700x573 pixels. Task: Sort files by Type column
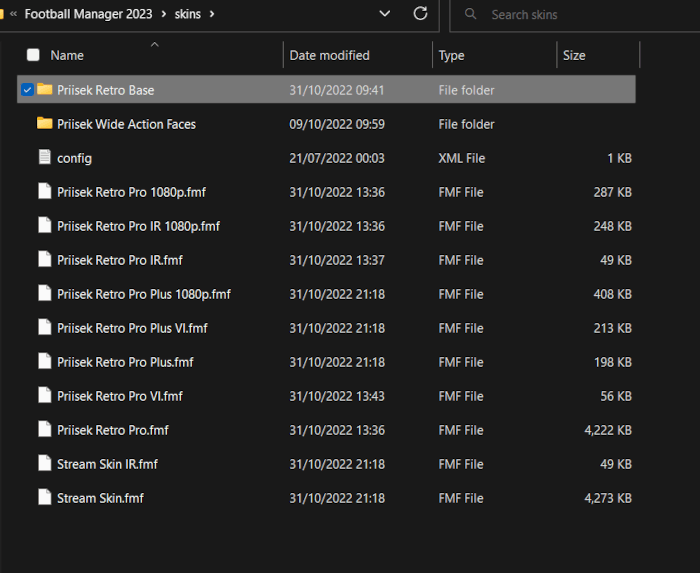(x=451, y=55)
